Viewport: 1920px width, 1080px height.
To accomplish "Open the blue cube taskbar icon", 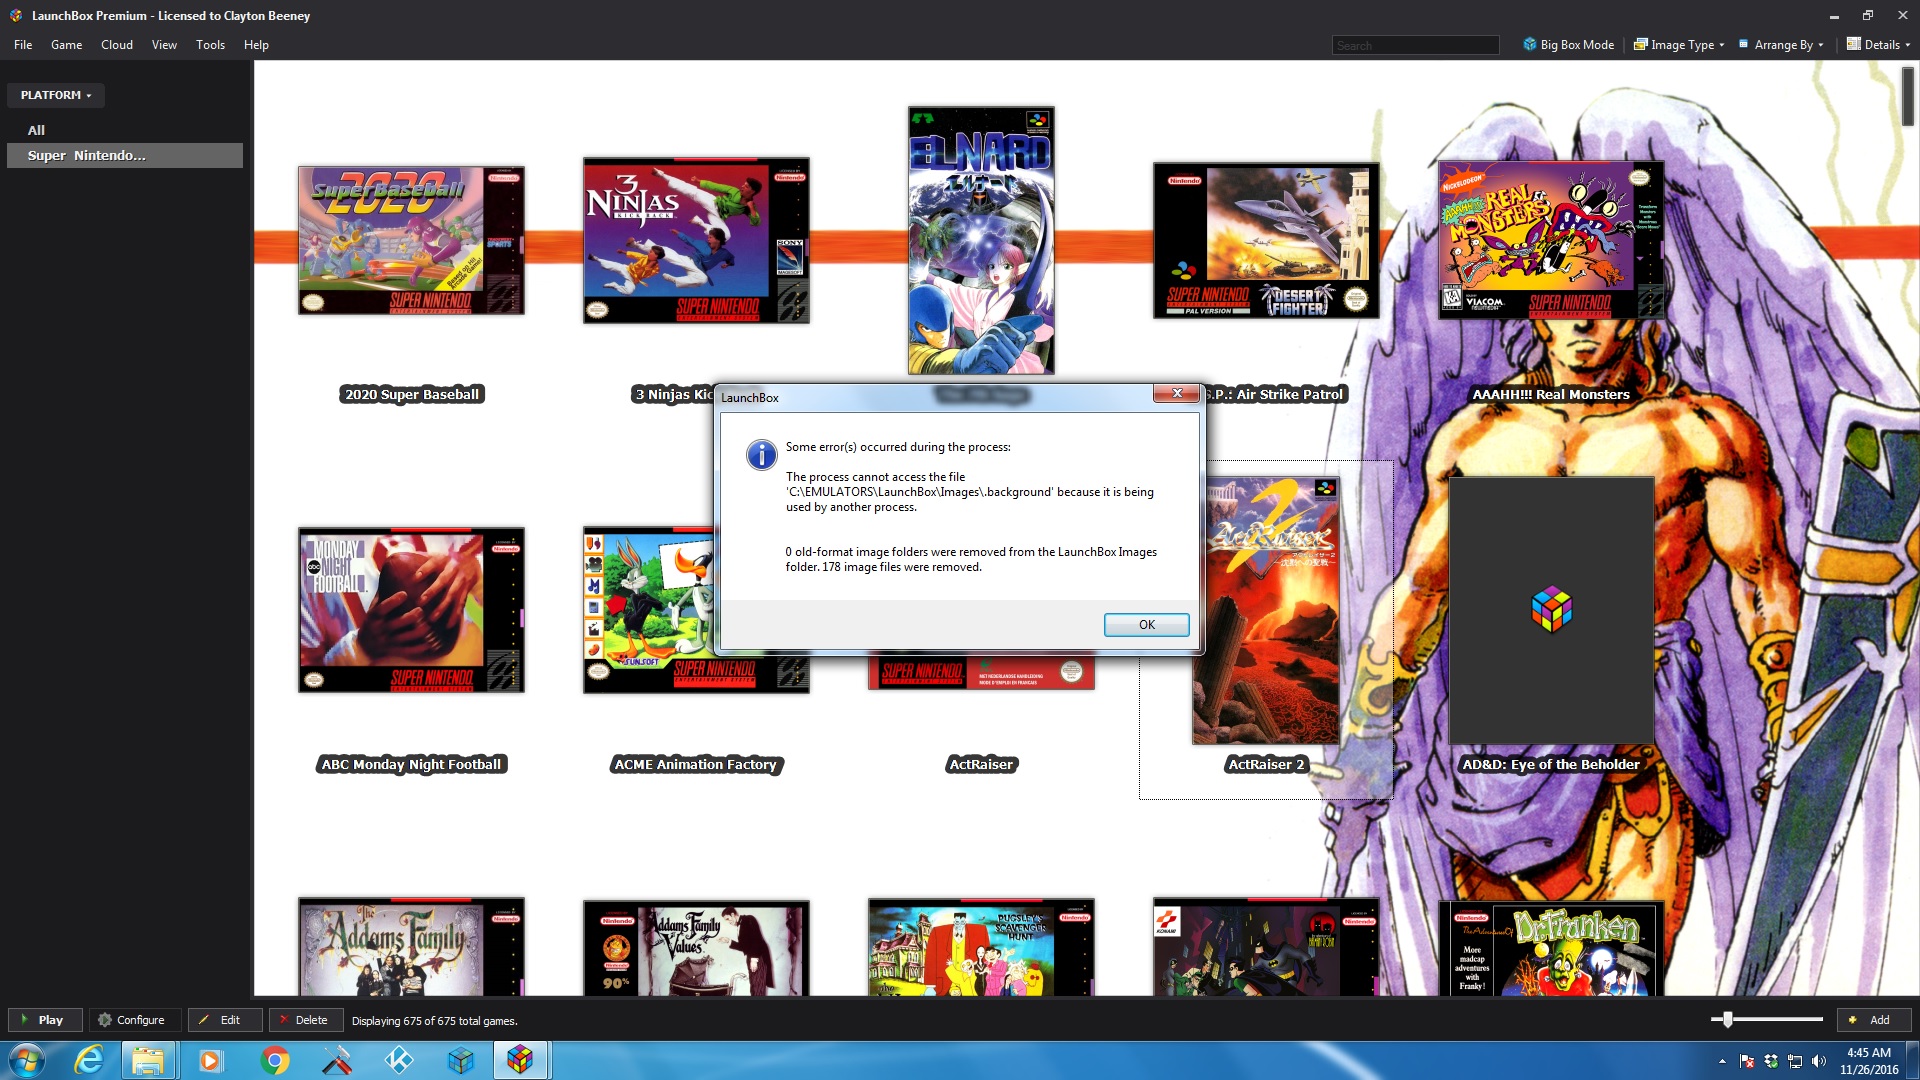I will (x=460, y=1060).
